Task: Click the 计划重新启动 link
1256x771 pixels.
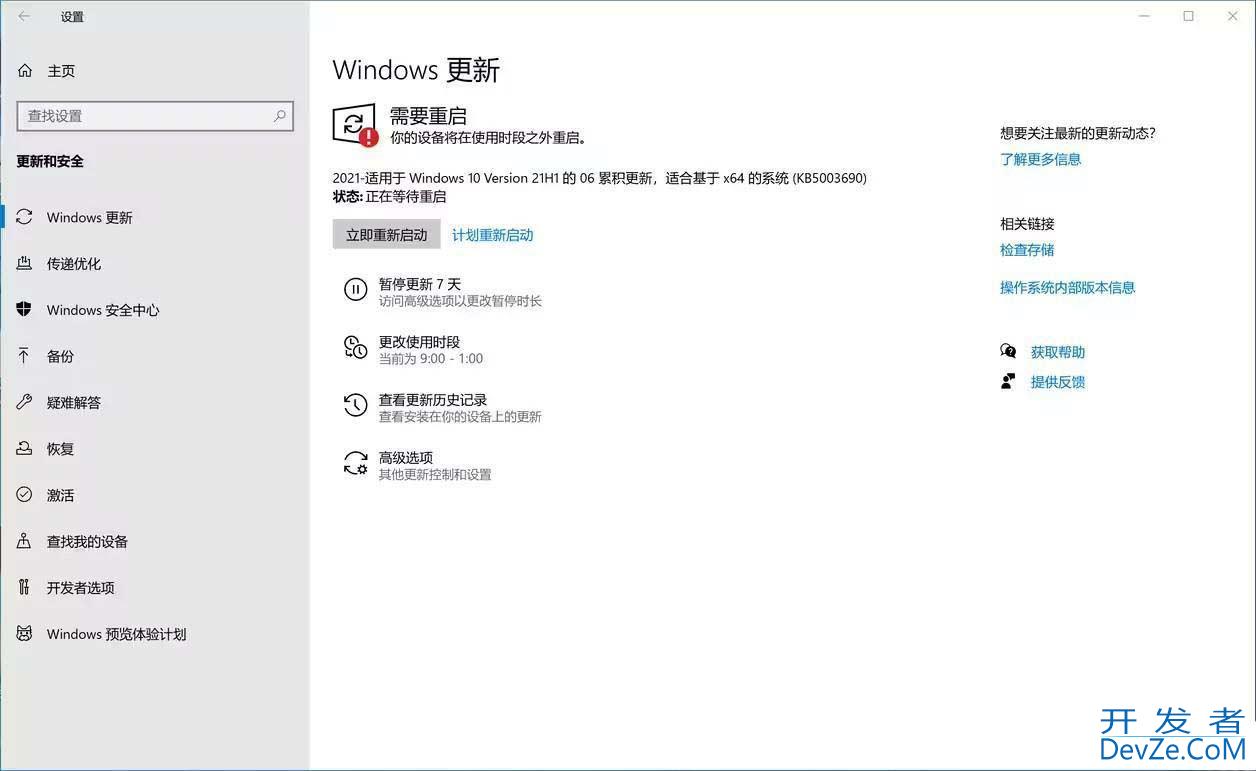Action: tap(492, 235)
